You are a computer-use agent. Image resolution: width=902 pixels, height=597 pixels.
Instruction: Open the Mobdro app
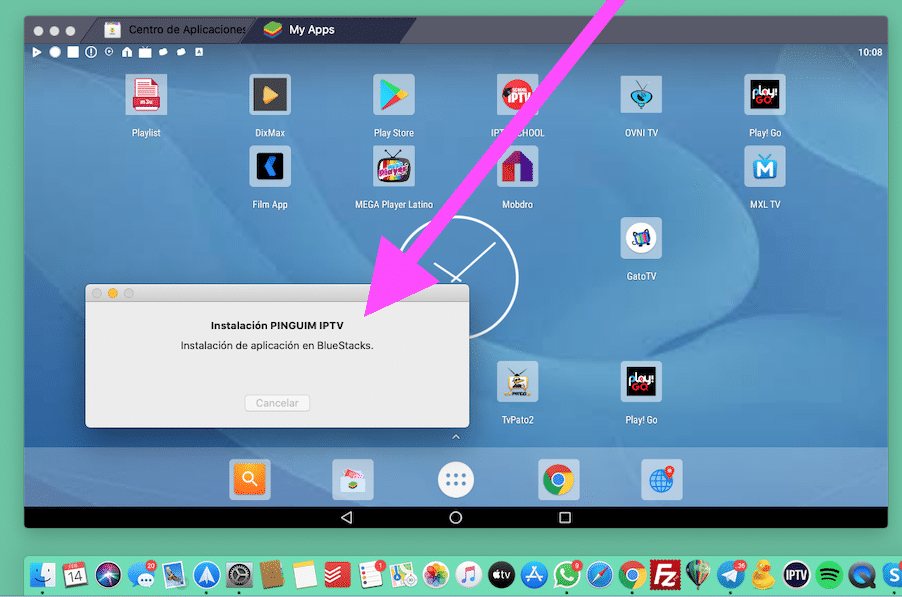517,167
